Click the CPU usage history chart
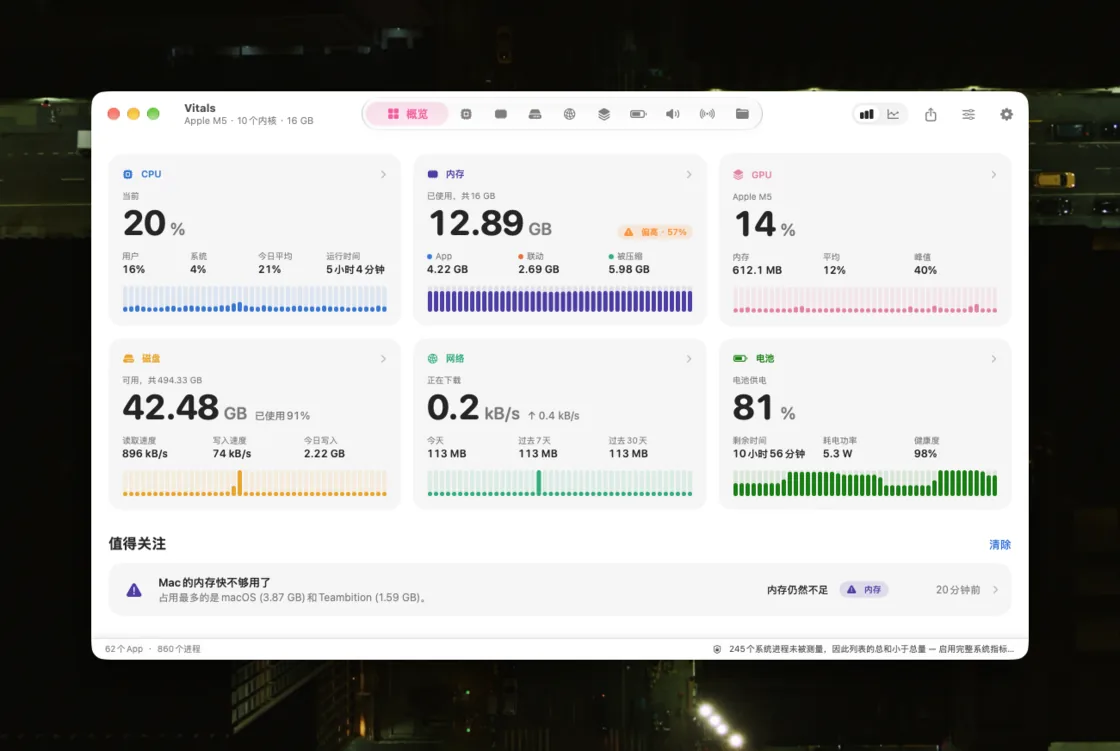This screenshot has height=751, width=1120. coord(254,299)
